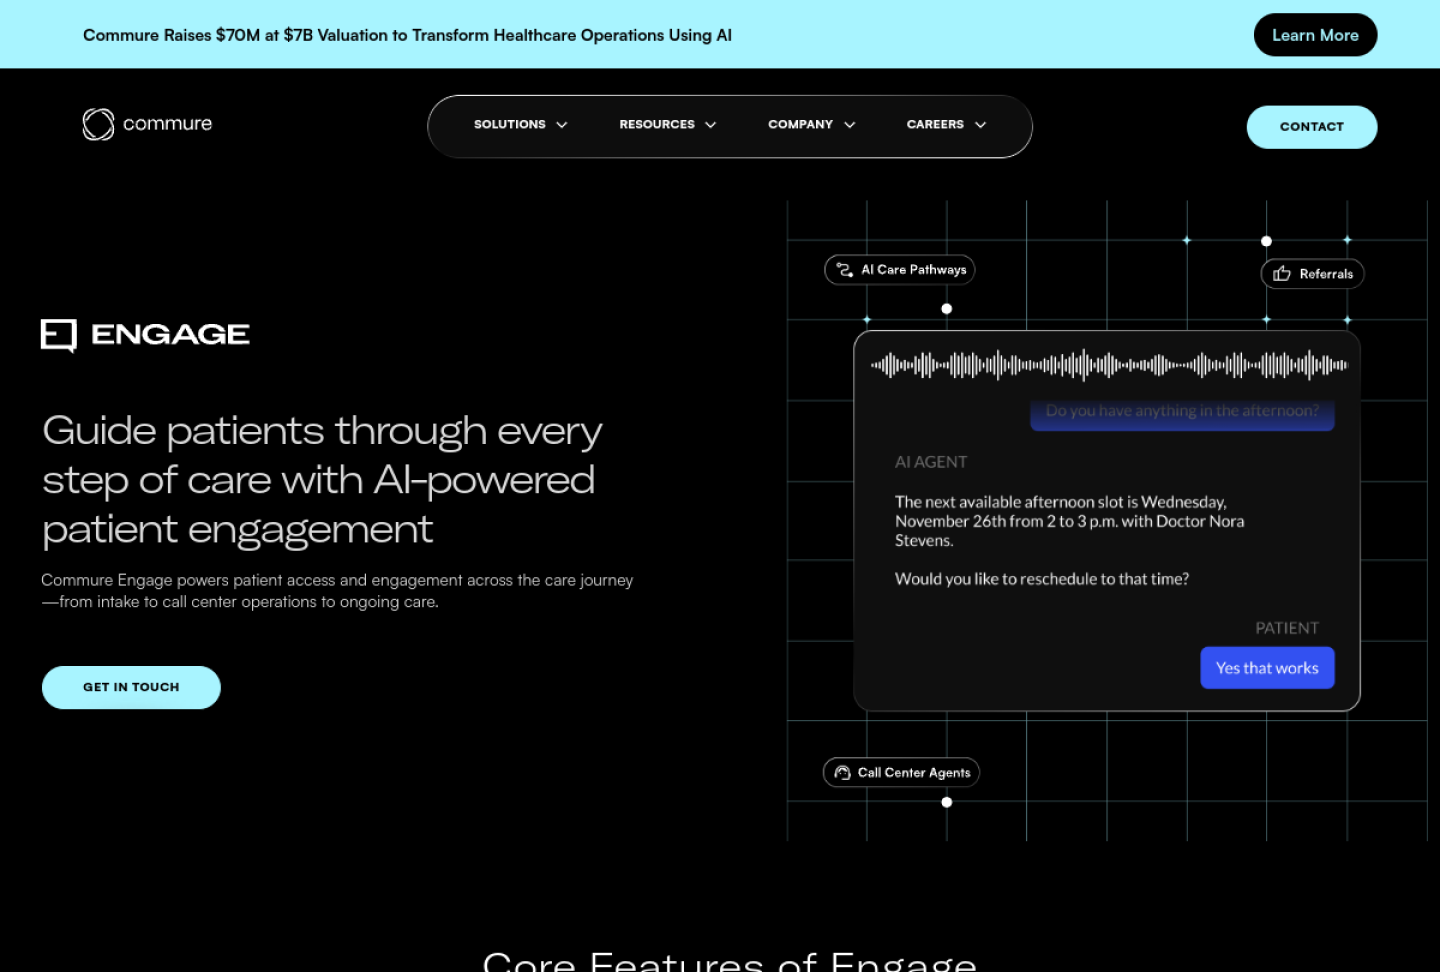1440x972 pixels.
Task: Click the AI Care Pathways route icon
Action: tap(845, 270)
